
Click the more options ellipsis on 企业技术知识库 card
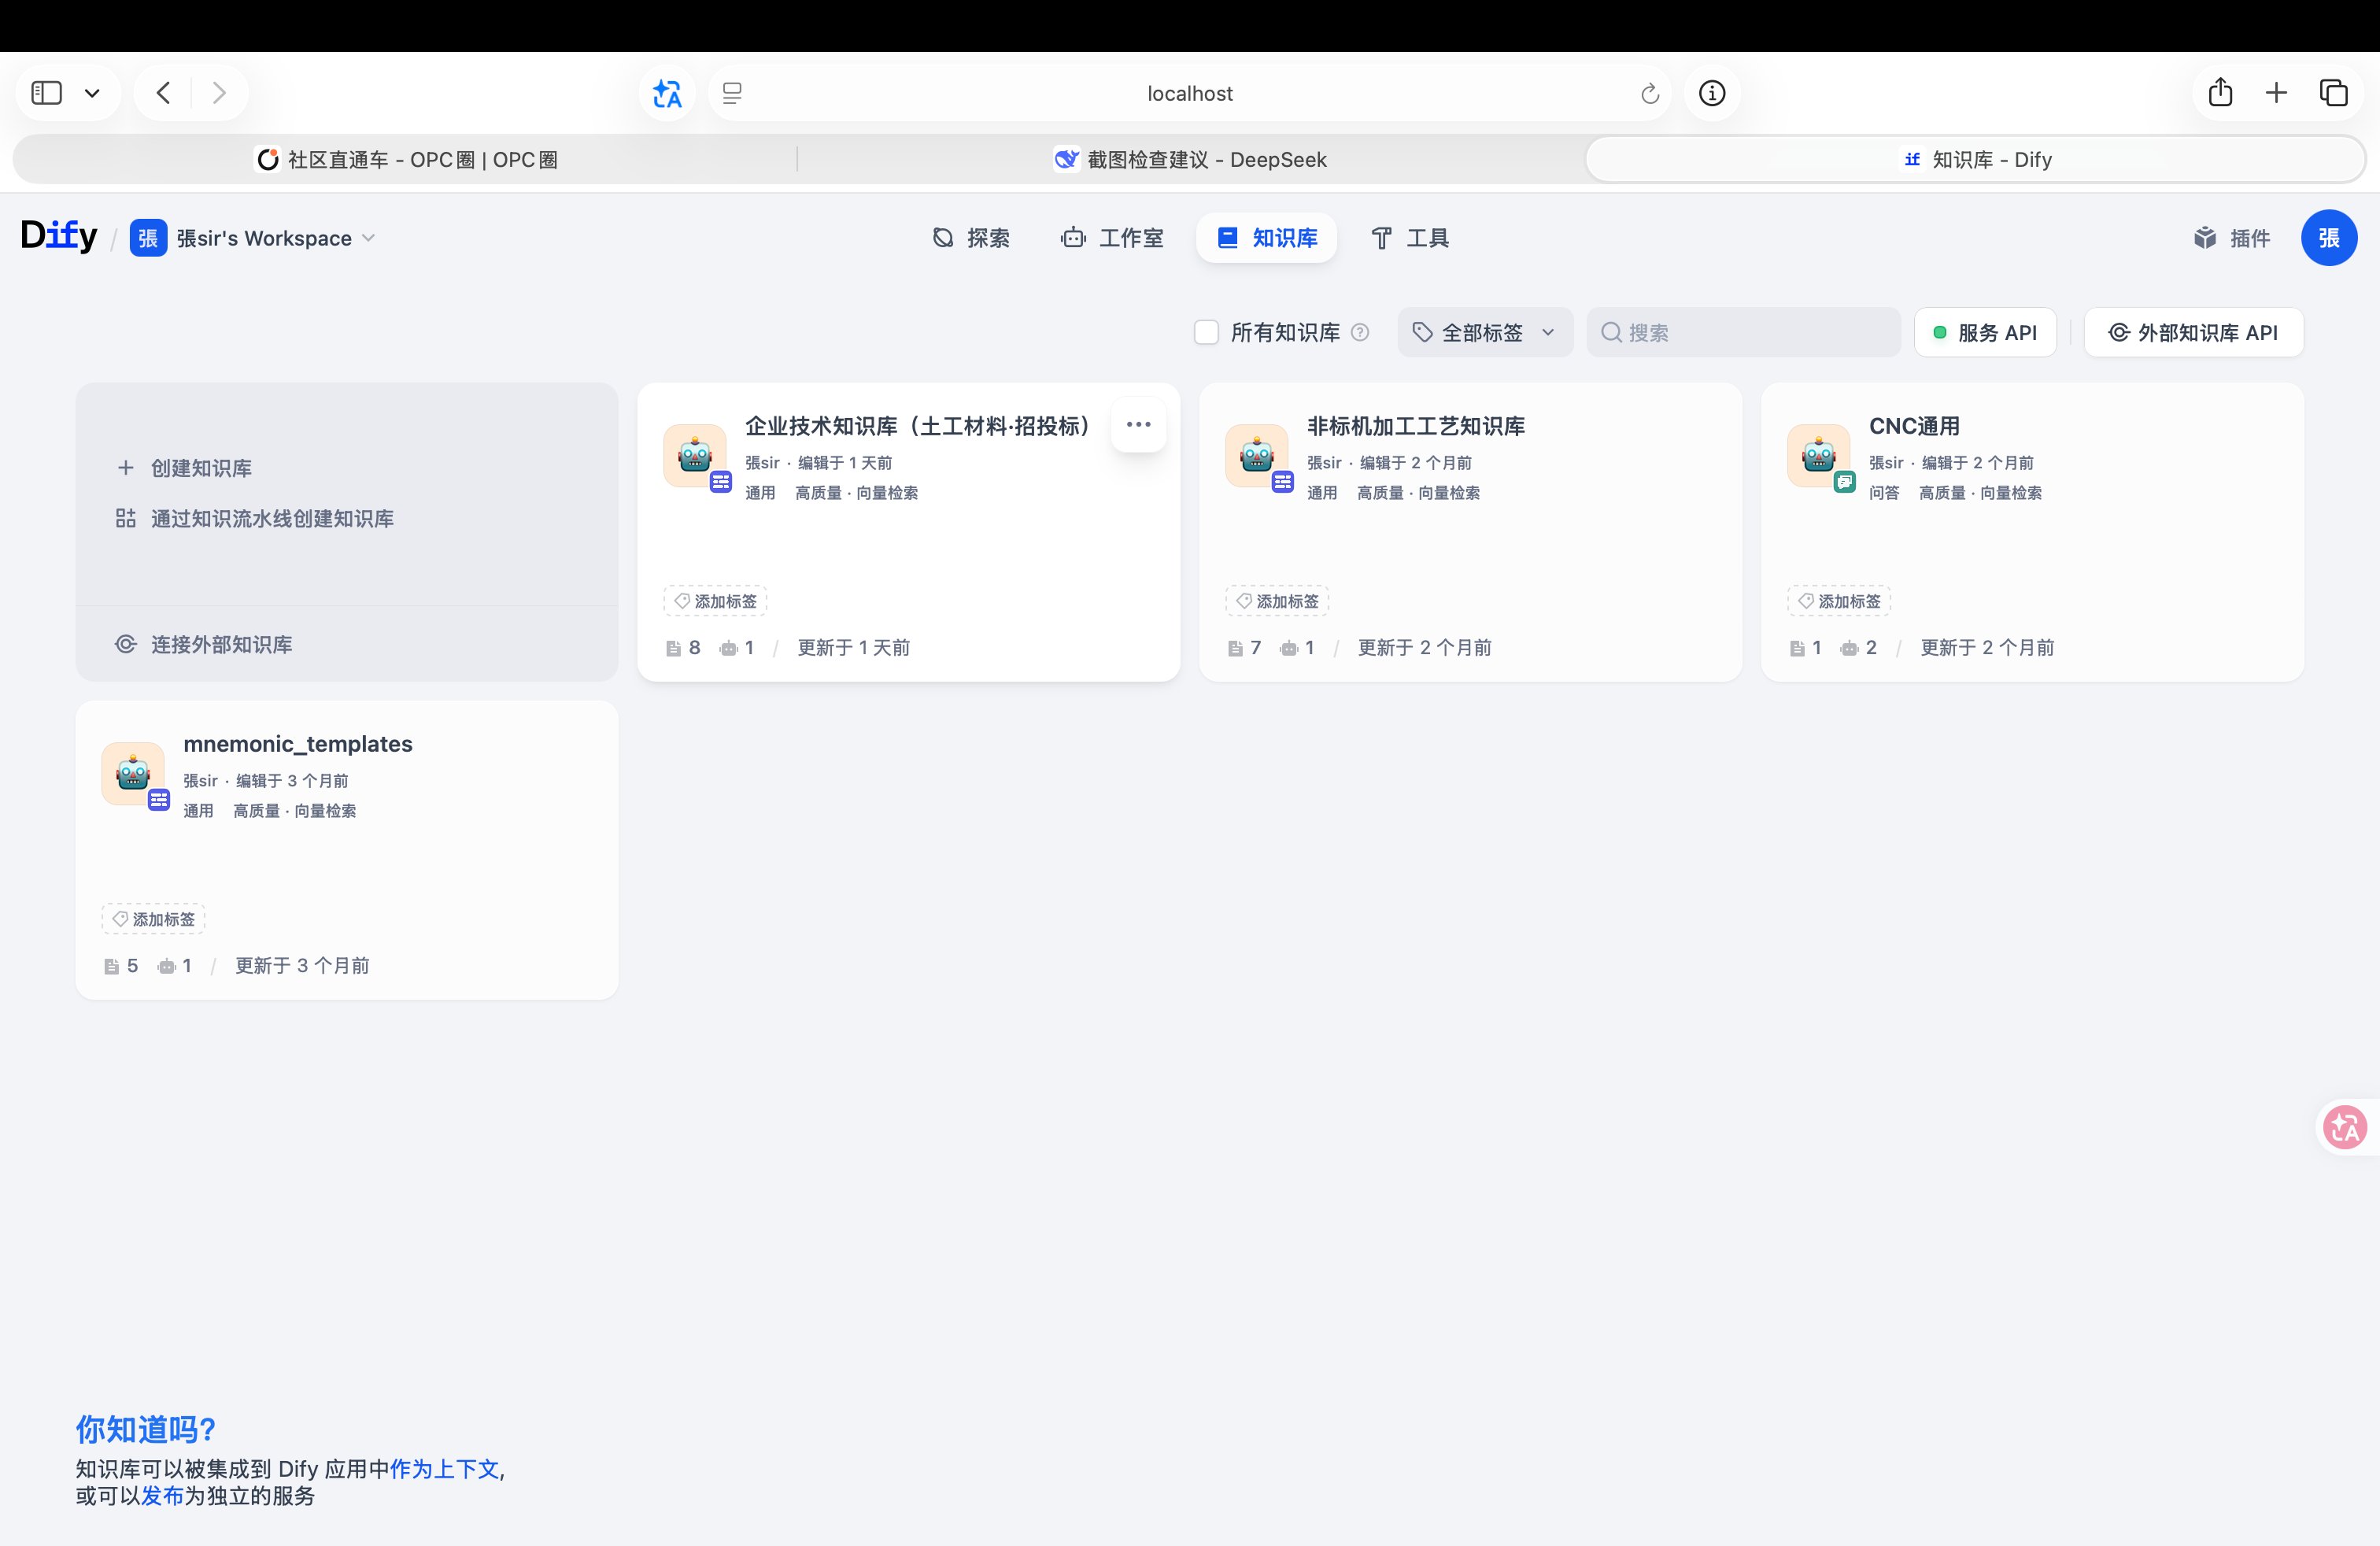[x=1138, y=425]
